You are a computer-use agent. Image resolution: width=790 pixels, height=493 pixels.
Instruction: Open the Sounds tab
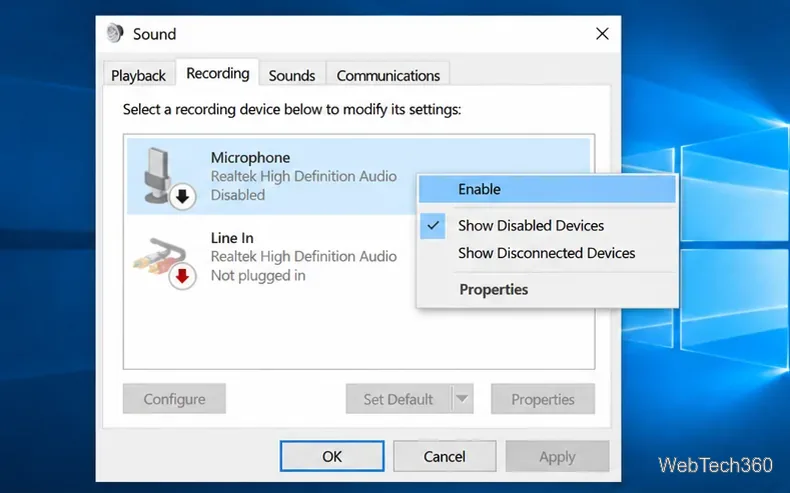click(x=292, y=76)
